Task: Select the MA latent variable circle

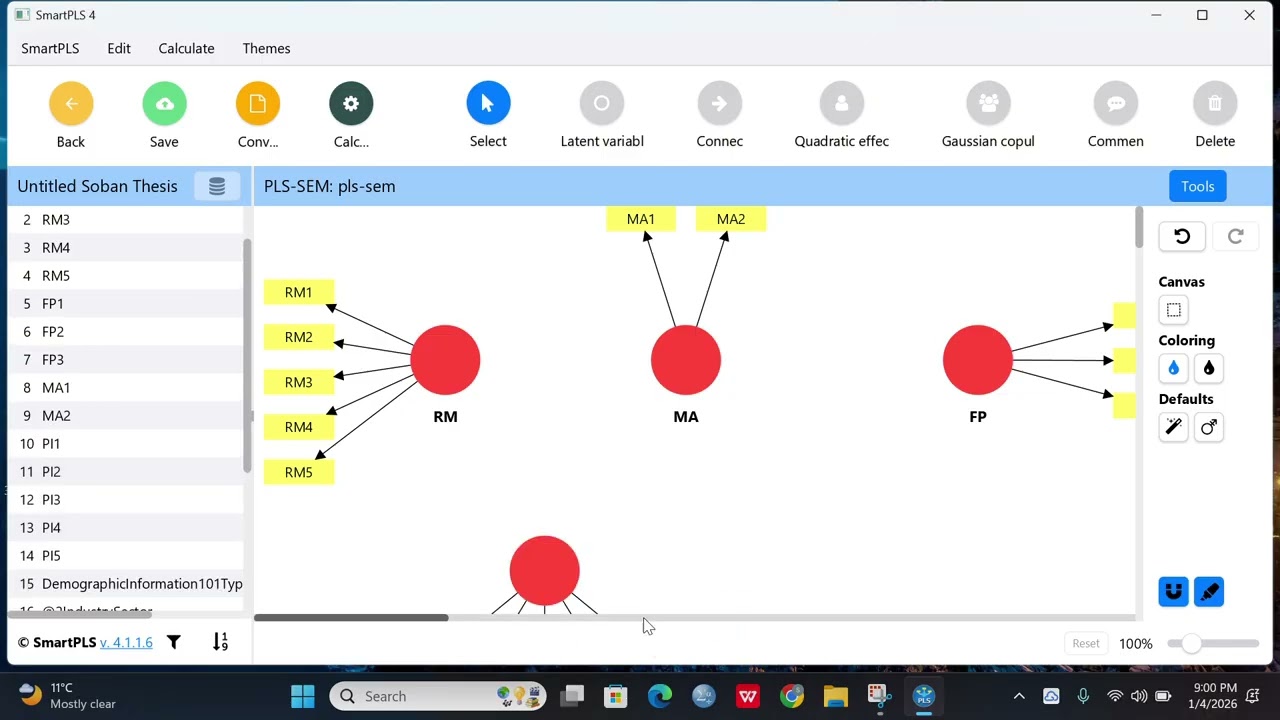Action: point(686,360)
